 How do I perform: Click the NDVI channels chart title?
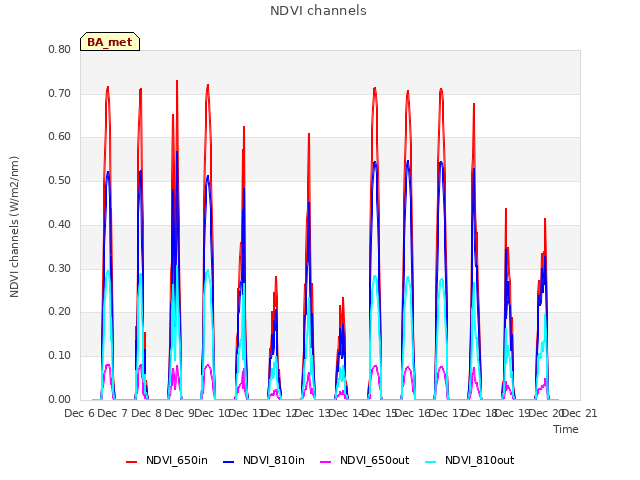(x=318, y=11)
